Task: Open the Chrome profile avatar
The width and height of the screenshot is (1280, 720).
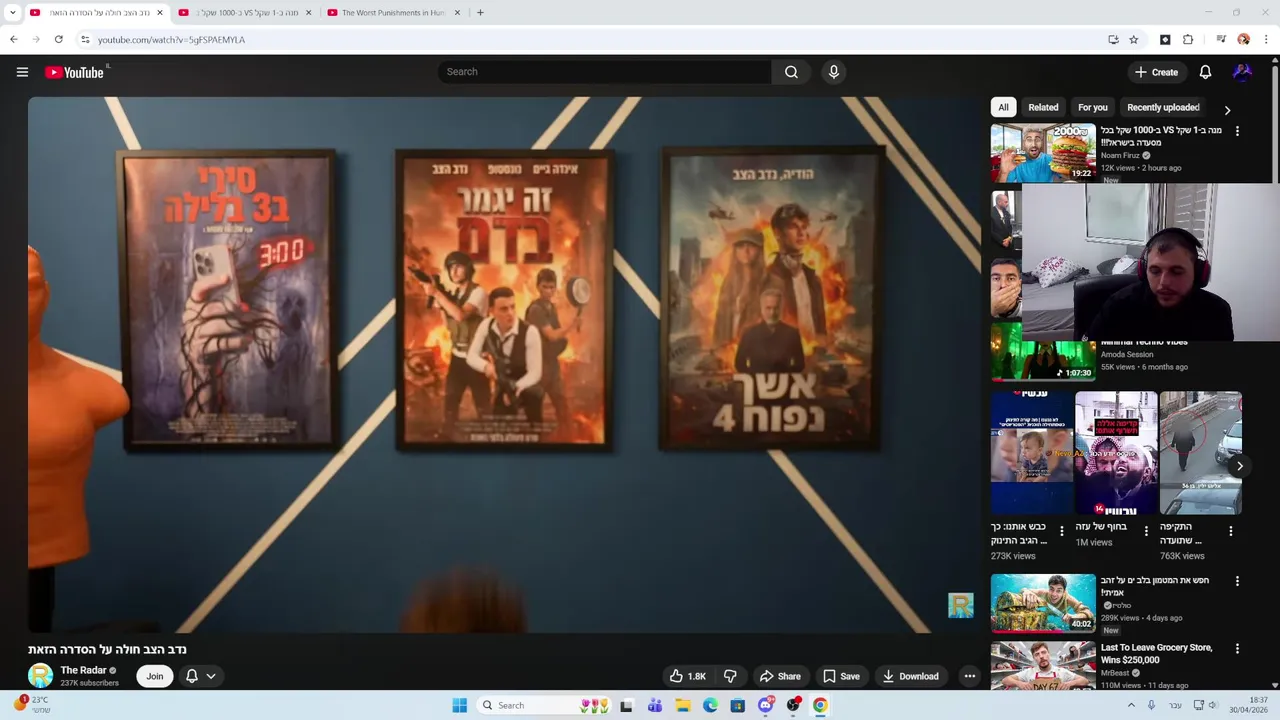Action: (x=1243, y=40)
